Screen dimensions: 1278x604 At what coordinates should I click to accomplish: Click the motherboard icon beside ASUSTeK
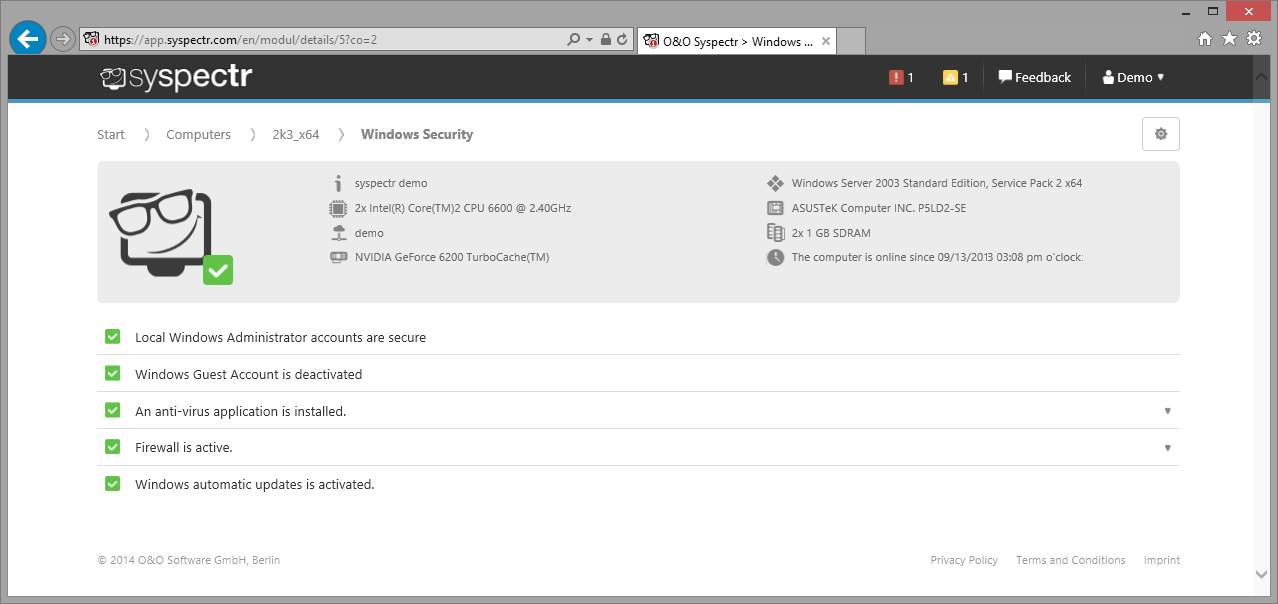pyautogui.click(x=775, y=208)
